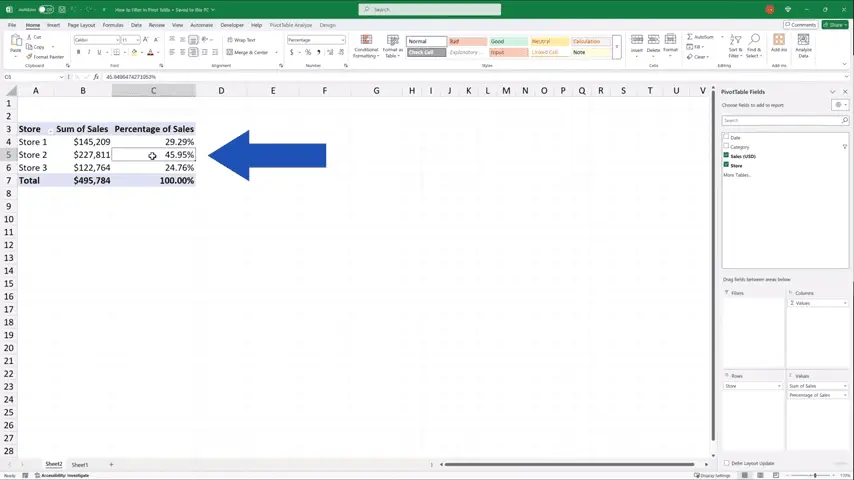Open Conditional Formatting in the ribbon
The image size is (854, 480).
(366, 45)
